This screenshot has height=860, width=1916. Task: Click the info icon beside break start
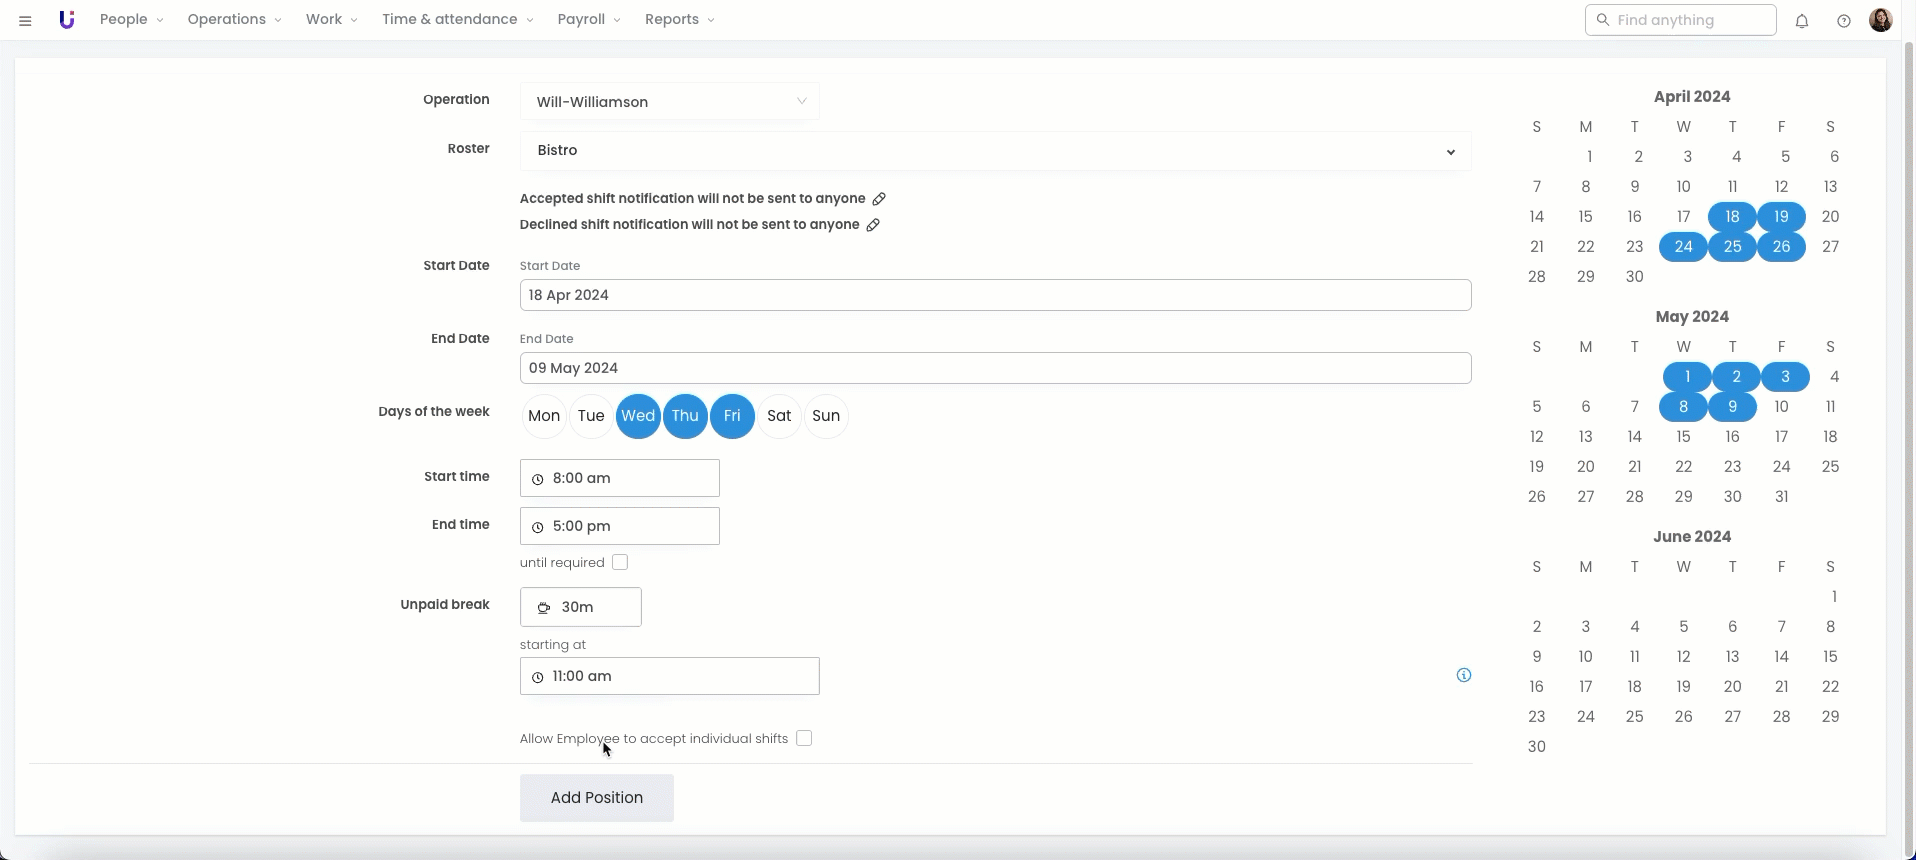pyautogui.click(x=1463, y=675)
